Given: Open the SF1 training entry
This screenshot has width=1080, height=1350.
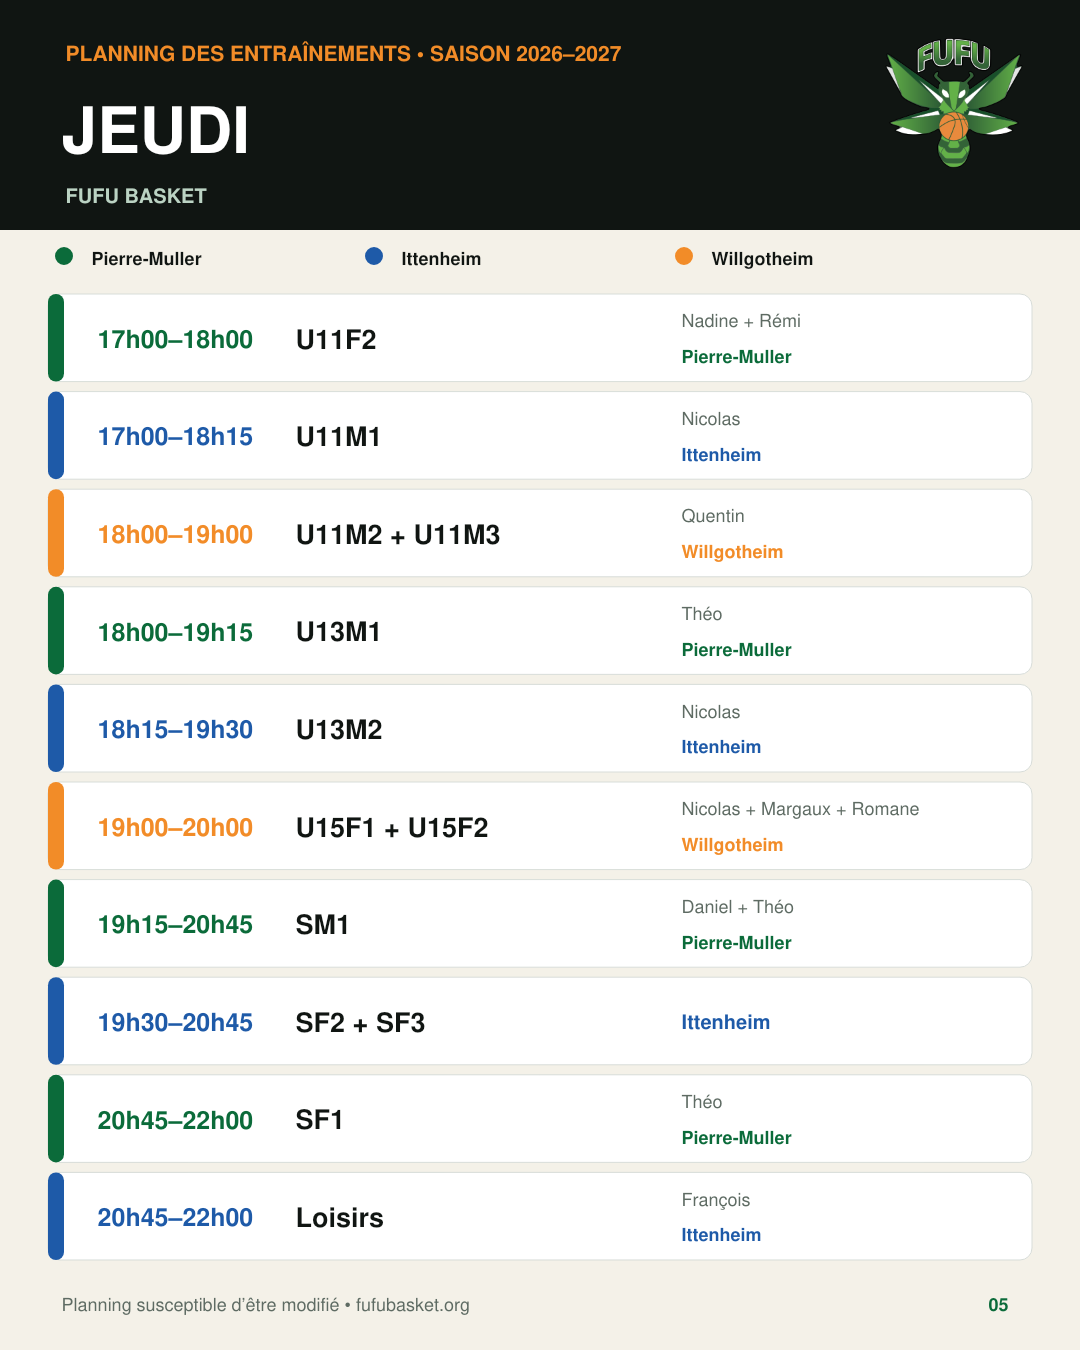Looking at the screenshot, I should pos(540,1119).
